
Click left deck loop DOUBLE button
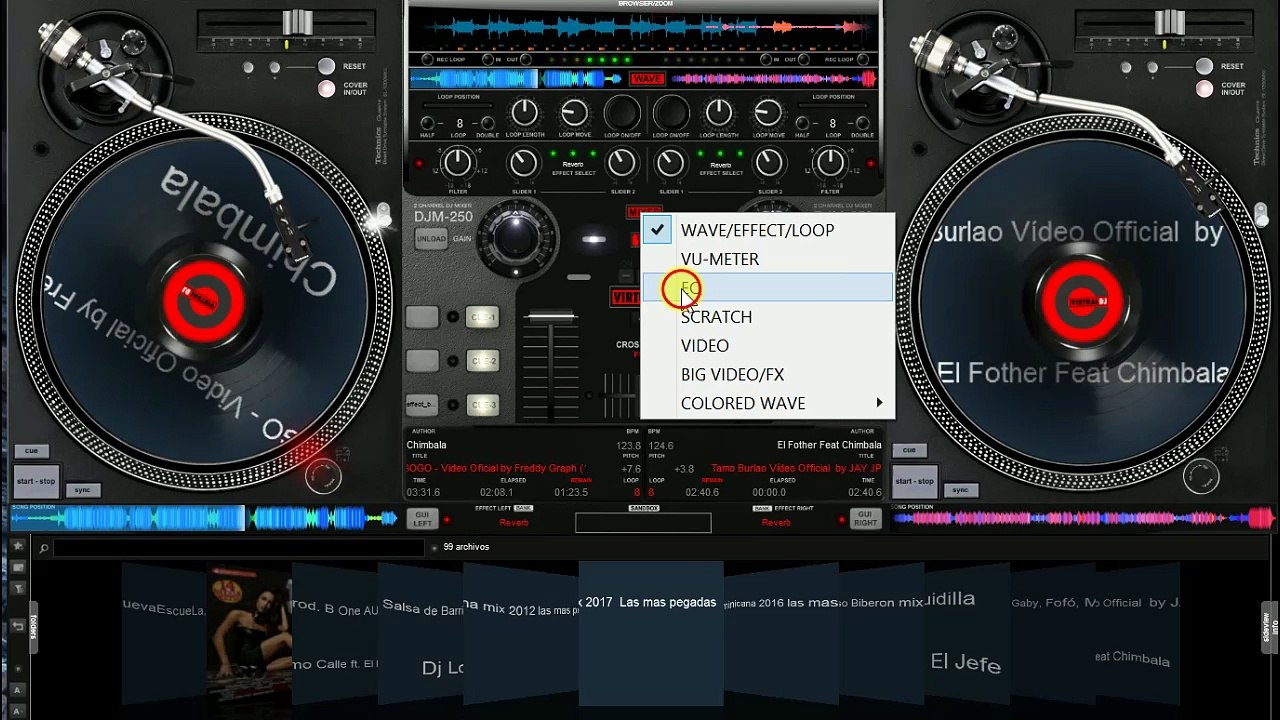coord(487,124)
